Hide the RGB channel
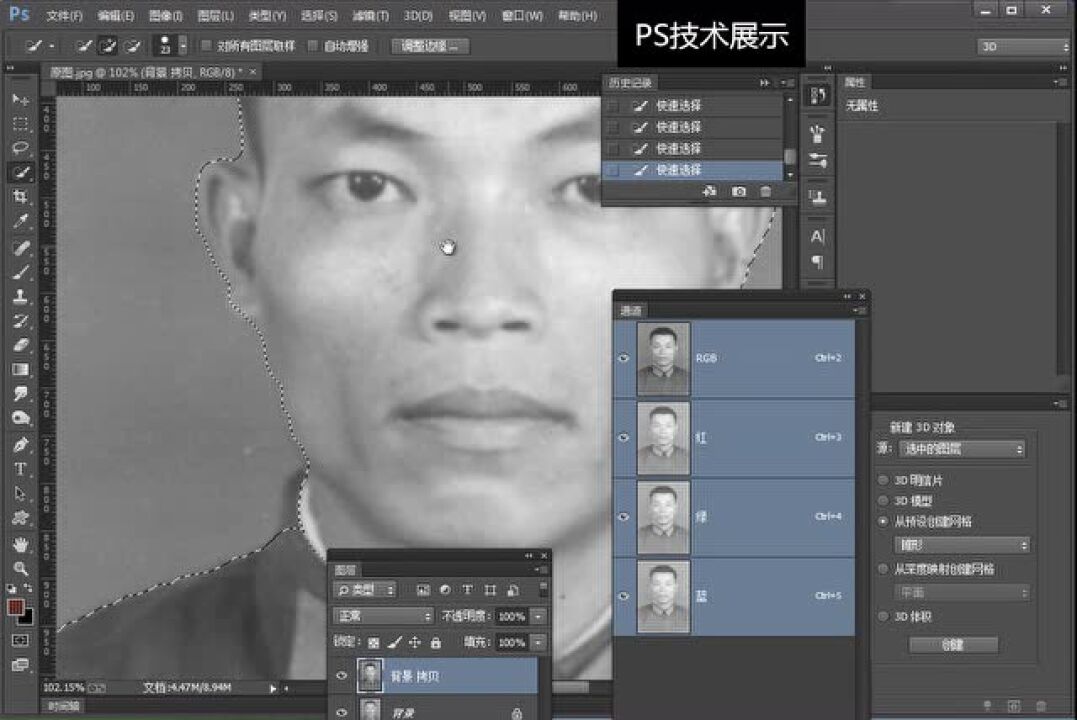Viewport: 1077px width, 720px height. pos(624,358)
